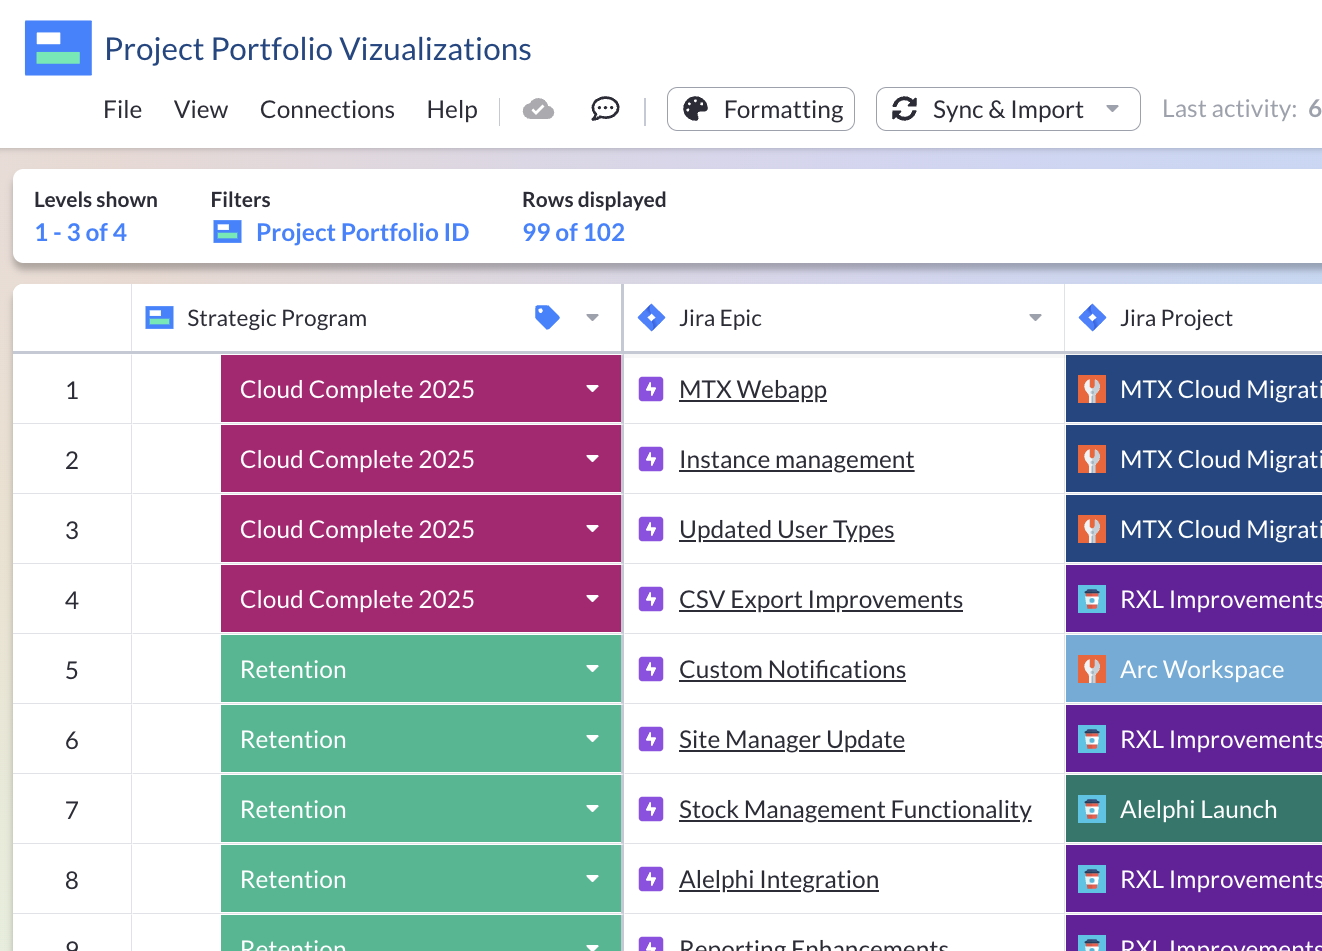Image resolution: width=1322 pixels, height=951 pixels.
Task: Click the wrench project icon in row 2
Action: pos(1092,459)
